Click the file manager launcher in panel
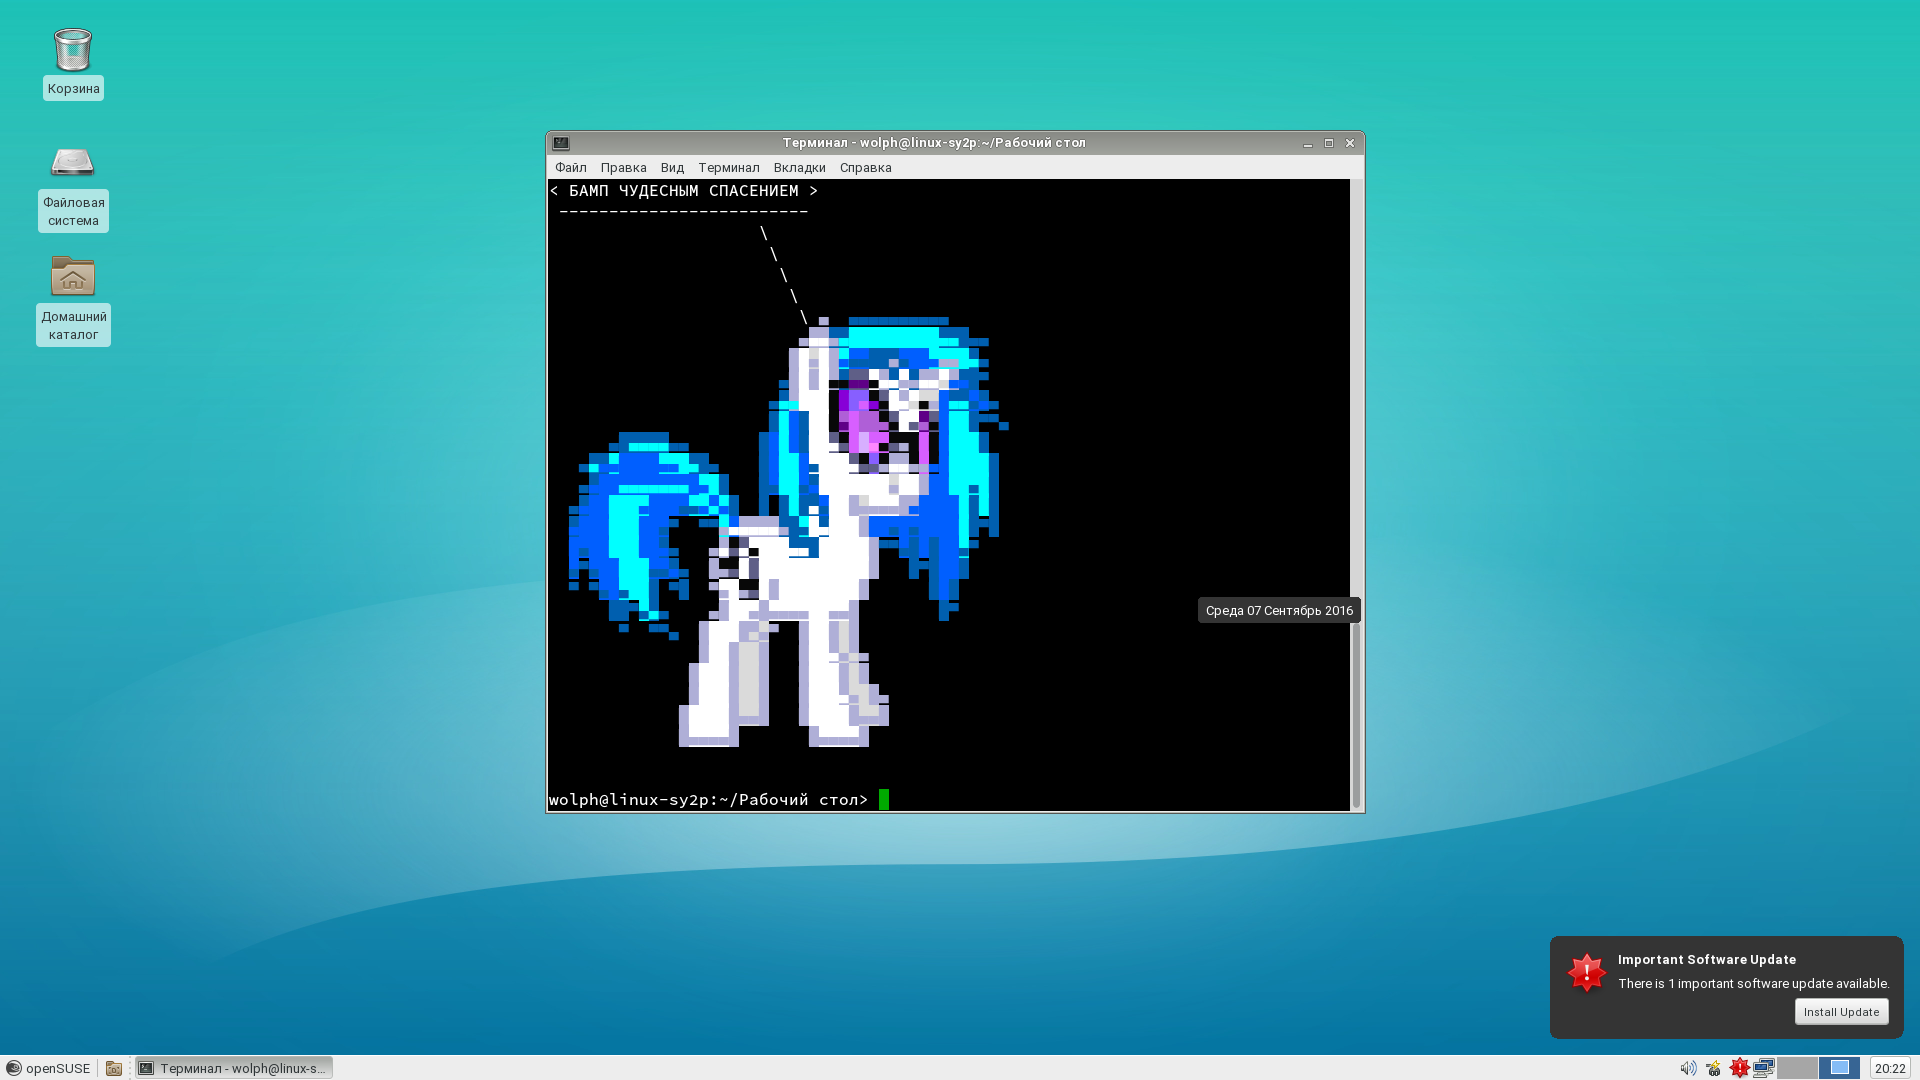The width and height of the screenshot is (1920, 1080). [x=114, y=1068]
